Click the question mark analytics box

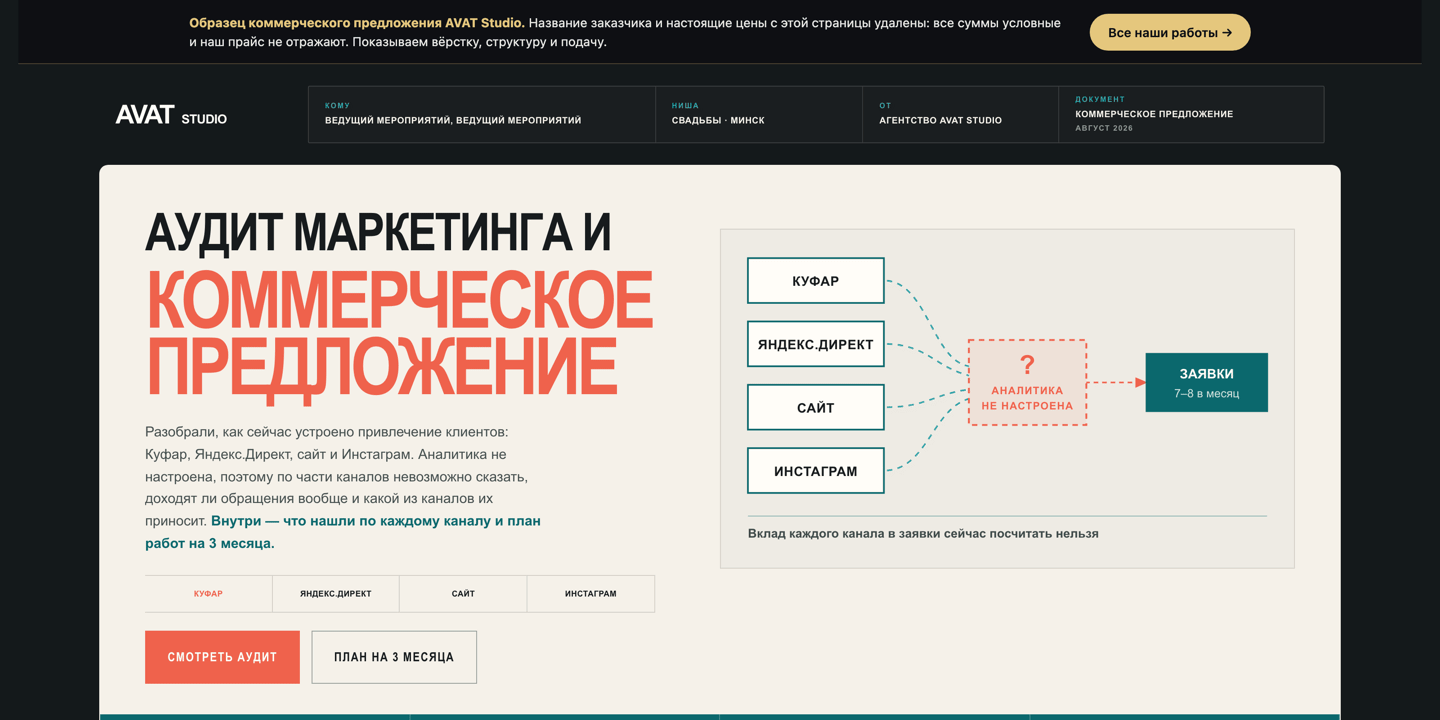pos(1027,382)
